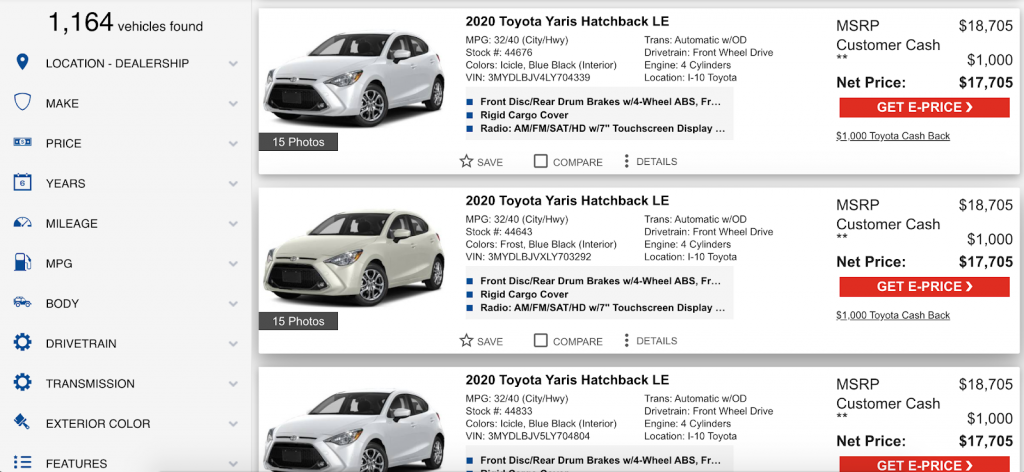
Task: Open Details menu for first Yaris listing
Action: (651, 161)
